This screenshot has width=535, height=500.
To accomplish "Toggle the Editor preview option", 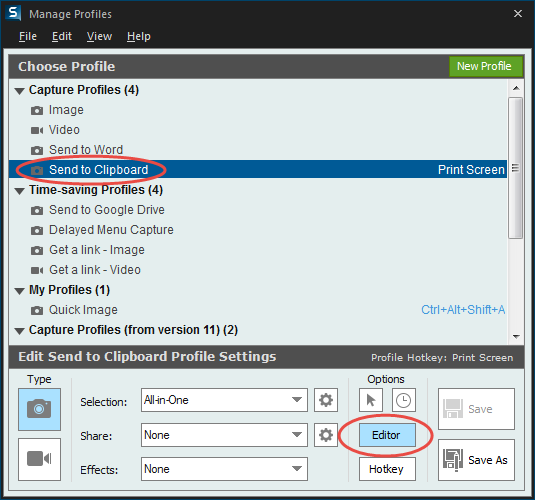I will click(387, 435).
